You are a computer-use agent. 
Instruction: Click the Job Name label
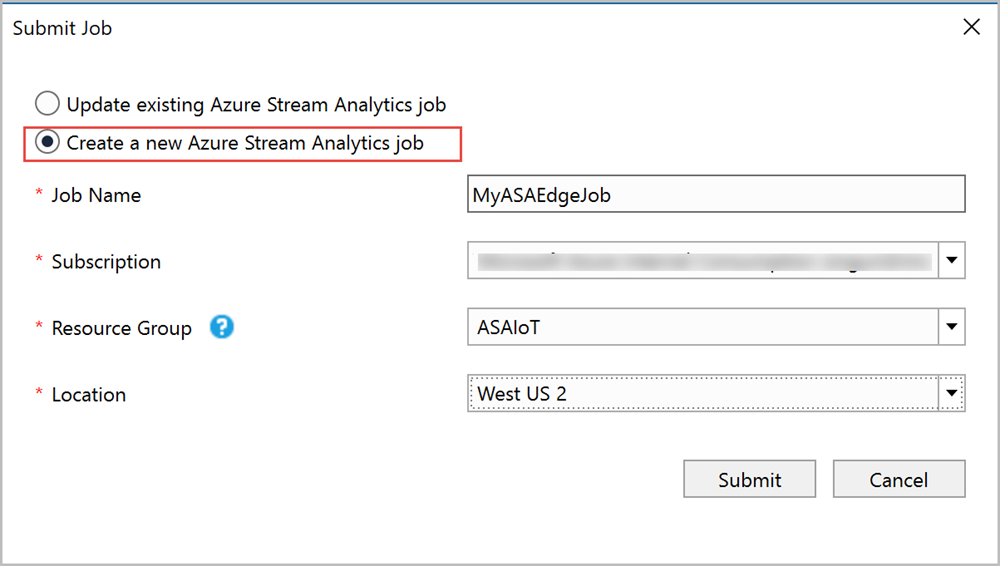[96, 195]
